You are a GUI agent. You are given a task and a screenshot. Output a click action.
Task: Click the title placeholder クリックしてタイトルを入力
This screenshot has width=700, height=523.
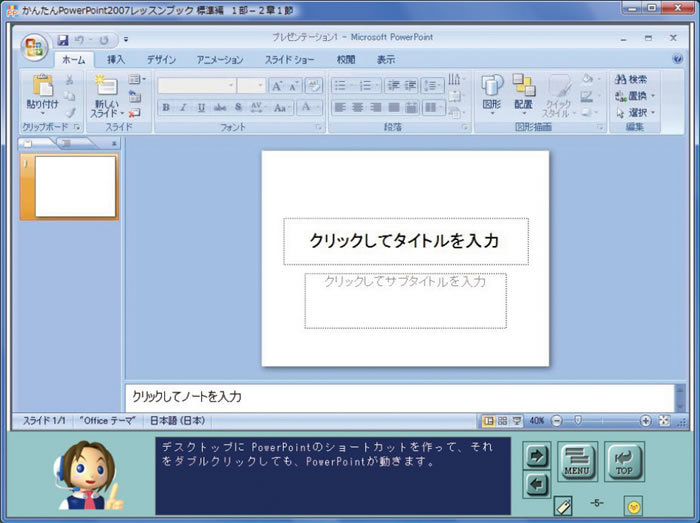pyautogui.click(x=405, y=241)
